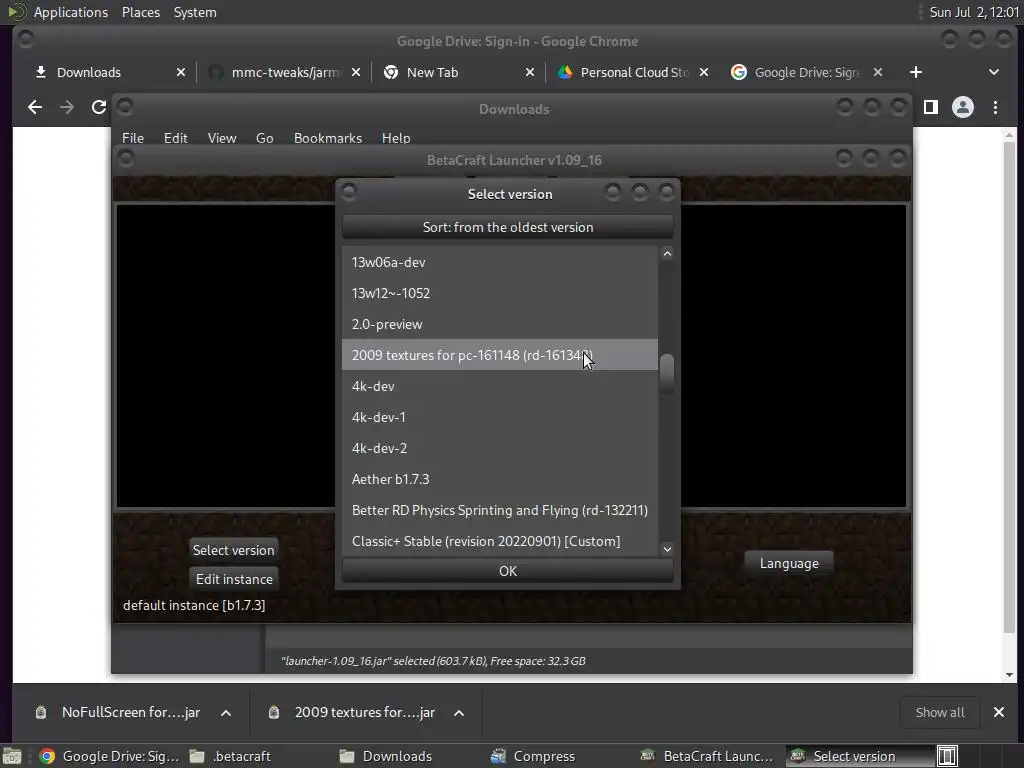1024x768 pixels.
Task: Pick the 4k-dev-2 version
Action: pos(500,448)
